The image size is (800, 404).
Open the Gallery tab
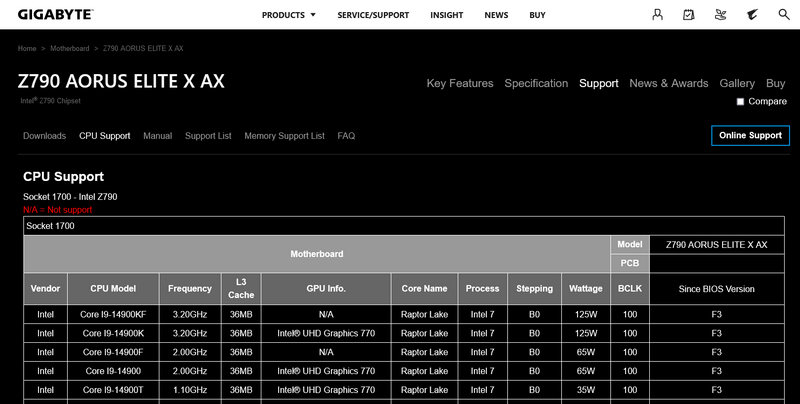[737, 83]
